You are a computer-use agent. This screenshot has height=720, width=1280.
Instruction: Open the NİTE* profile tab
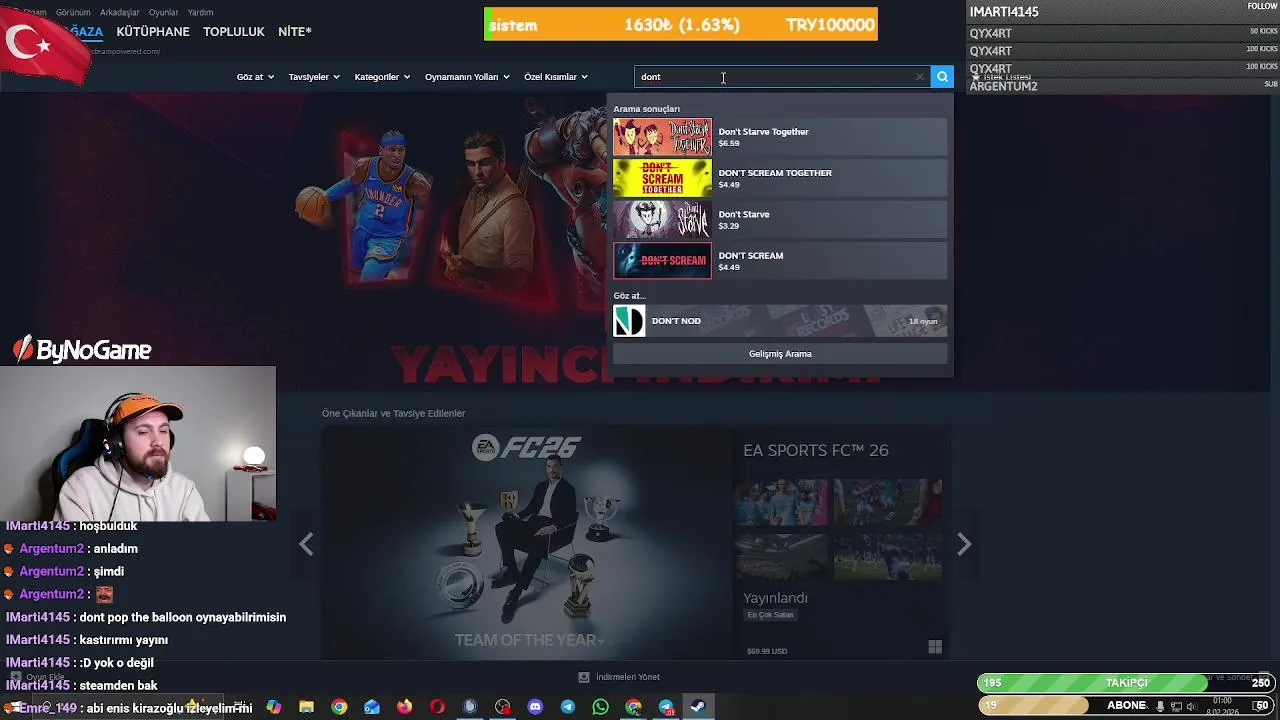(294, 32)
